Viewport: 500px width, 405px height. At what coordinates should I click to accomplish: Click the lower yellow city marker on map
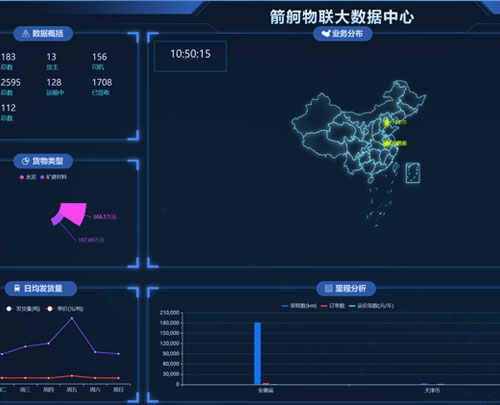(386, 144)
